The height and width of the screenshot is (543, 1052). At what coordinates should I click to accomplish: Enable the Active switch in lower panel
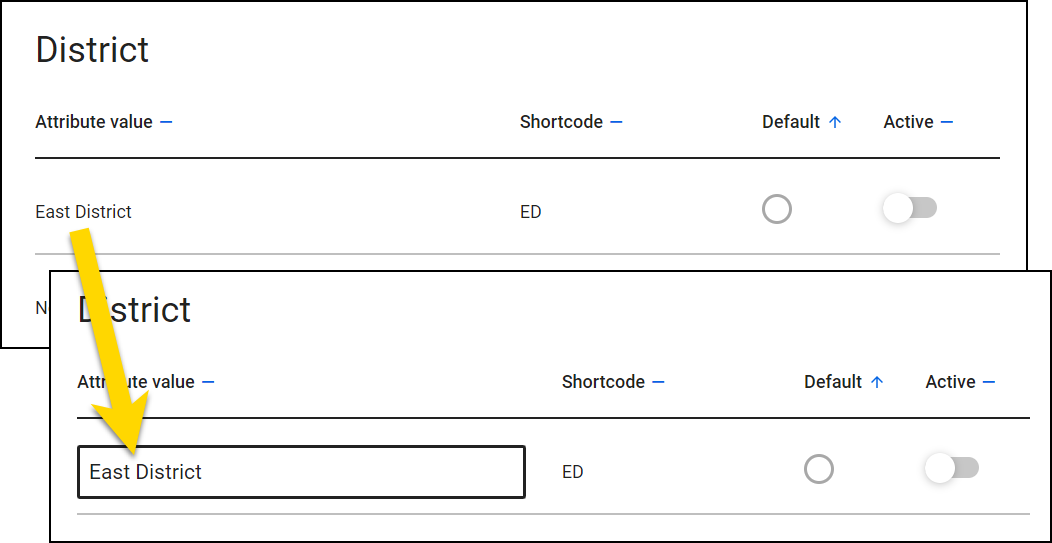point(951,469)
